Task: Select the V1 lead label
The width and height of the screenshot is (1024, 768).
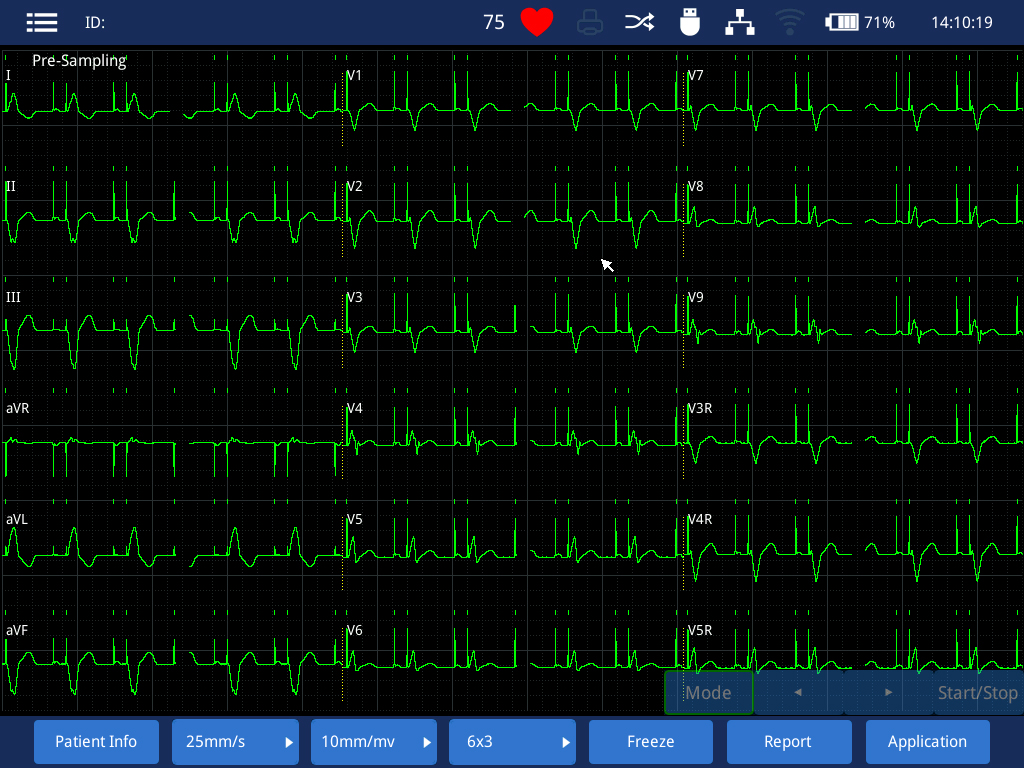Action: click(x=354, y=75)
